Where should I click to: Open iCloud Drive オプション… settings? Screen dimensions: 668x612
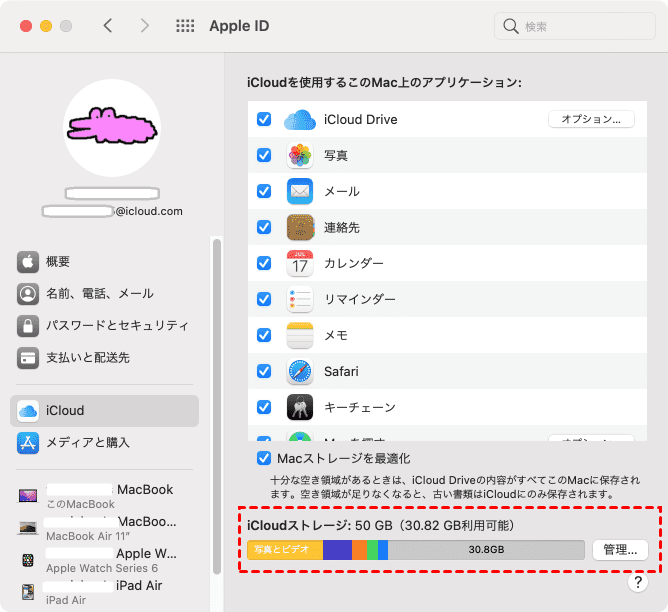(591, 119)
